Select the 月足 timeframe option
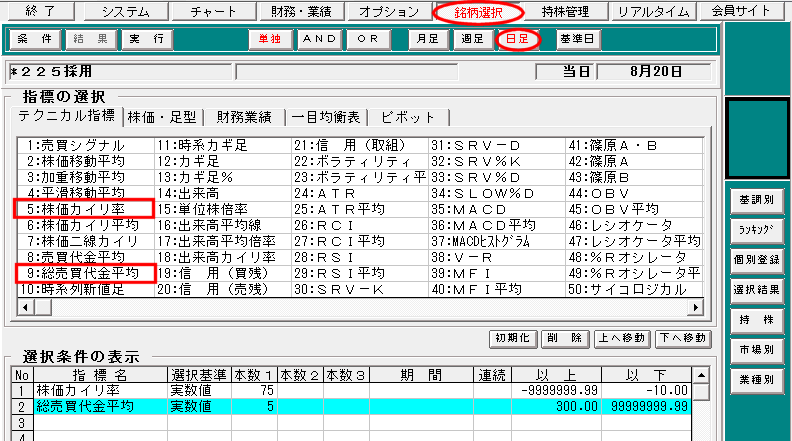The image size is (792, 441). tap(429, 40)
